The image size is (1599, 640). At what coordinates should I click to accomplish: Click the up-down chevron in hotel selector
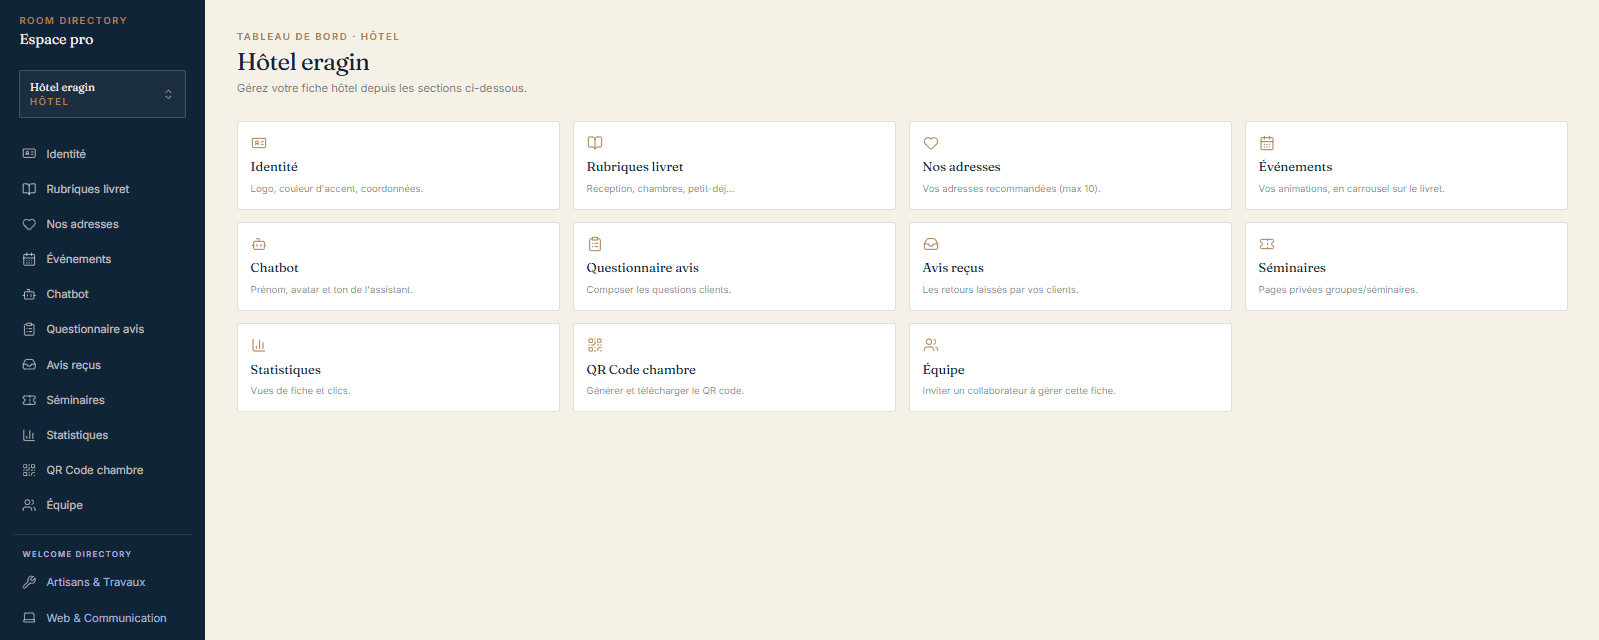[x=168, y=94]
